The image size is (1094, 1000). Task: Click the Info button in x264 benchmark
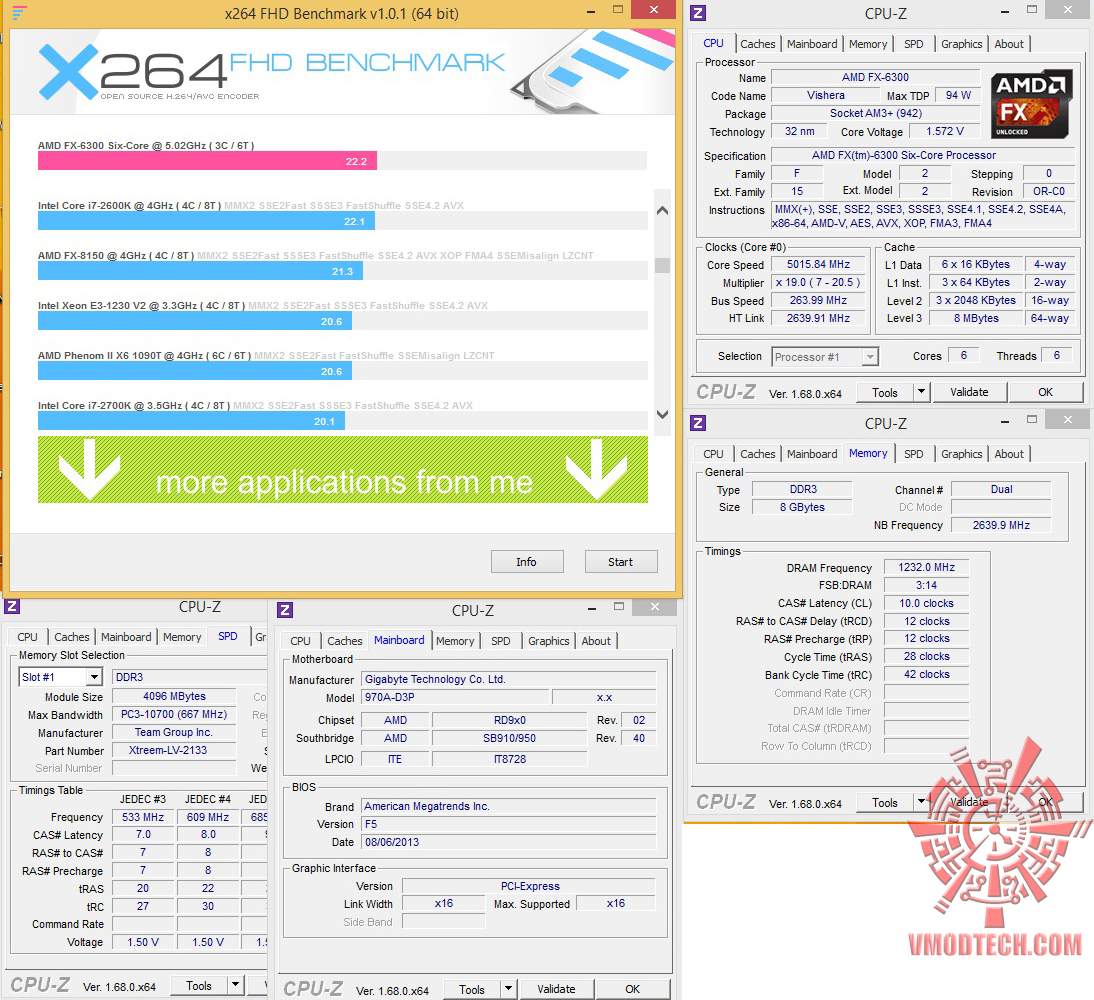(x=527, y=562)
